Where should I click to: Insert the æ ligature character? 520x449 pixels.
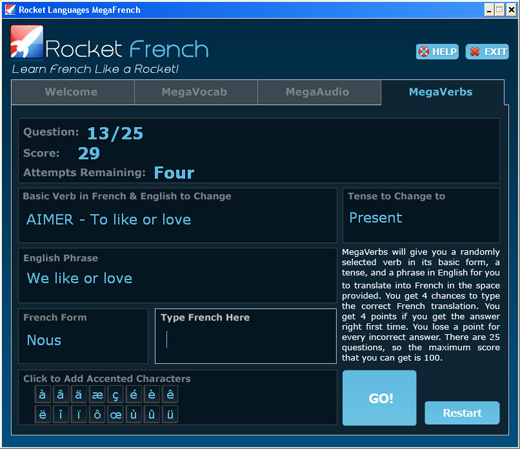97,394
